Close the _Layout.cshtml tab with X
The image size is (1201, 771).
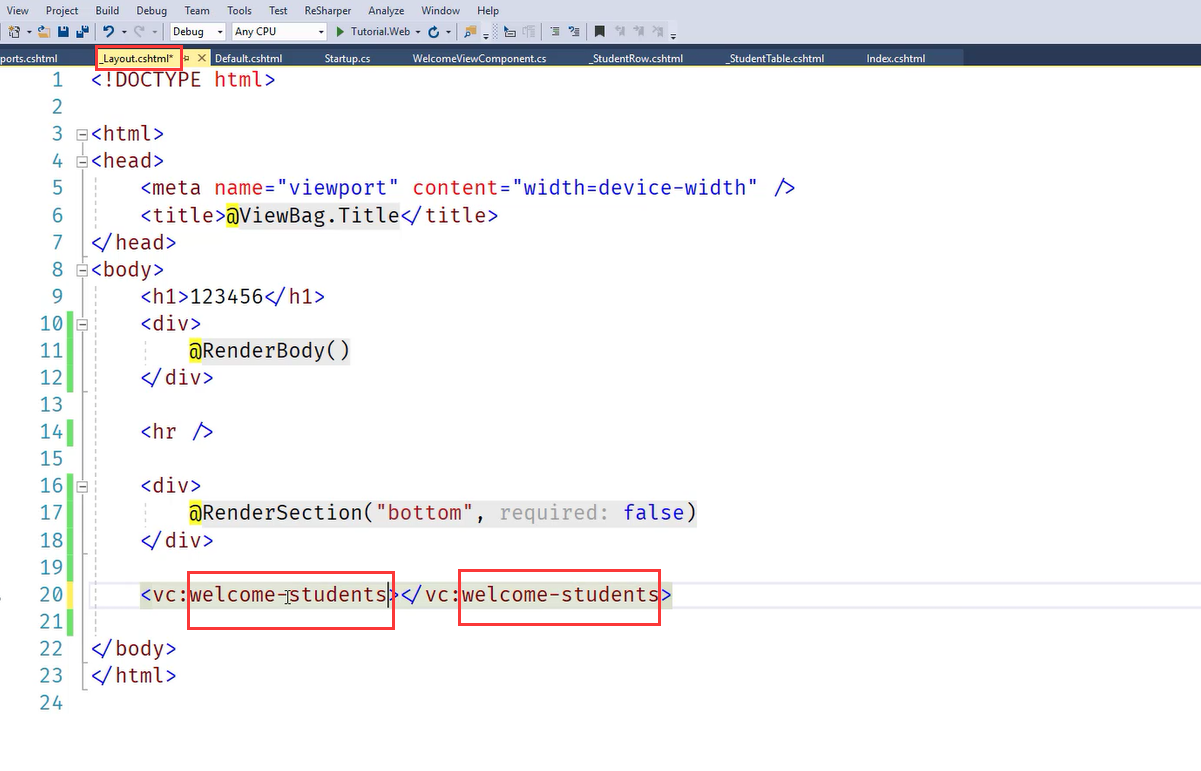201,58
